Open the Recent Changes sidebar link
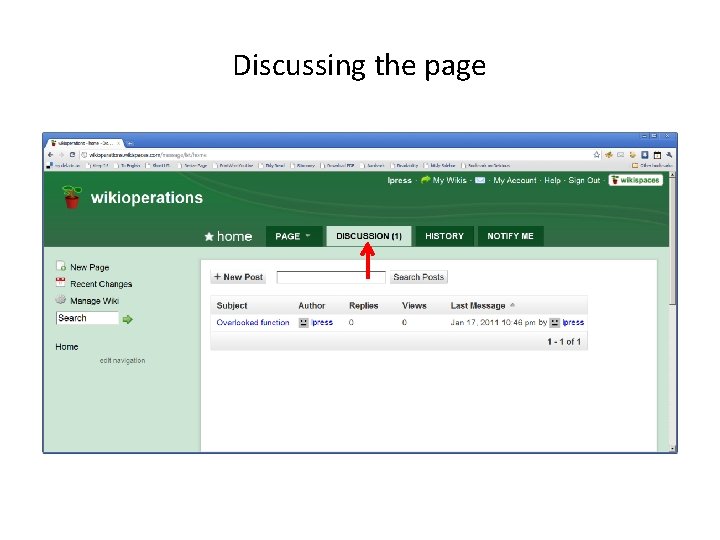Screen dimensions: 720x540 [x=101, y=284]
